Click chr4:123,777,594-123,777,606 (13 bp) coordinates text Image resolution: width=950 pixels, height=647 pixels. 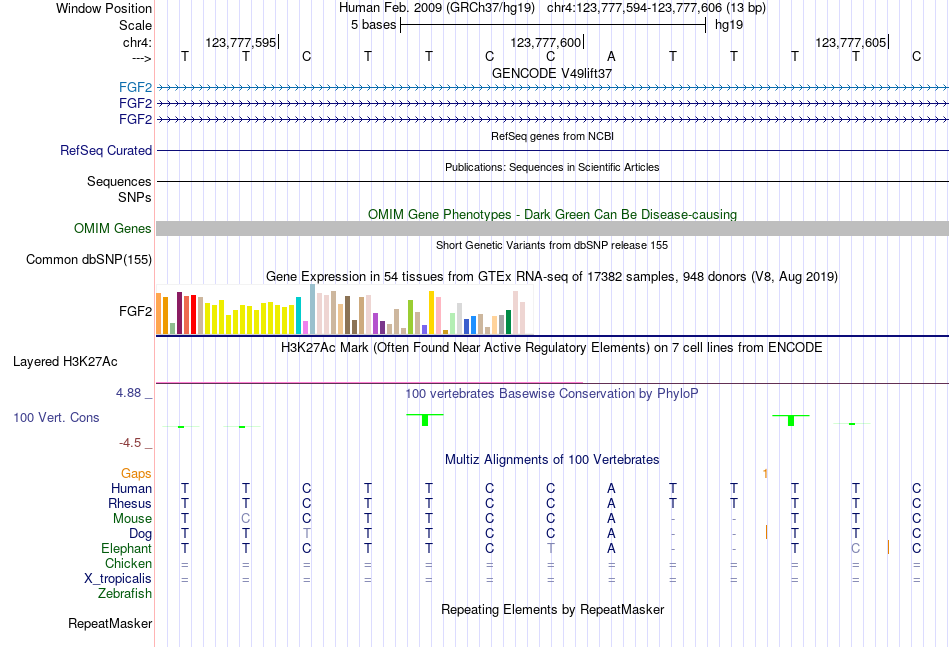(656, 8)
